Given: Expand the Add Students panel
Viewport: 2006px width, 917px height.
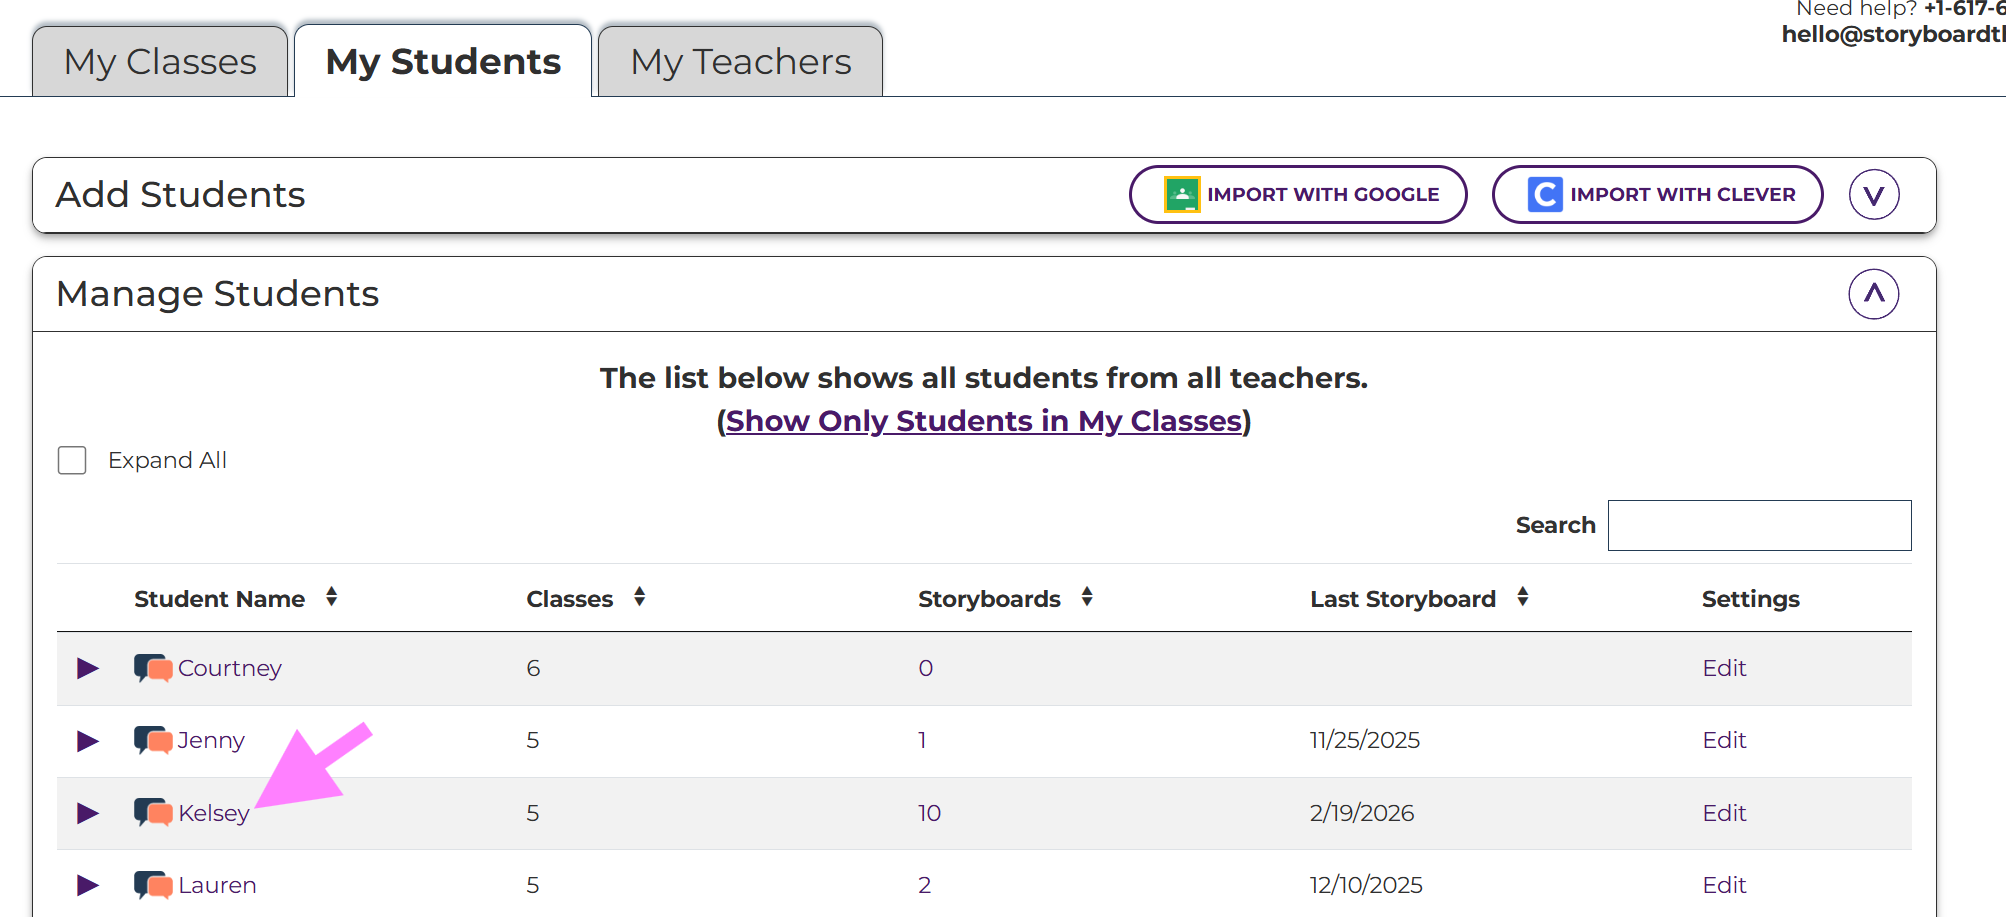Looking at the screenshot, I should [x=1873, y=194].
